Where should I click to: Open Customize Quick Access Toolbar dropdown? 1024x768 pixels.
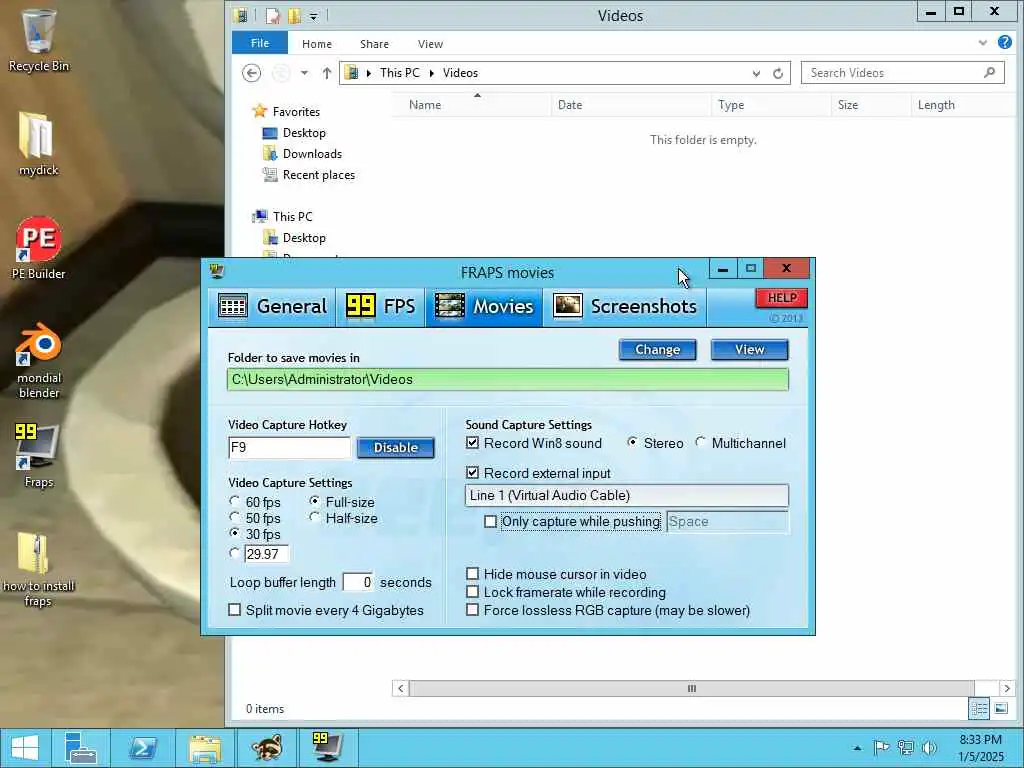click(313, 16)
